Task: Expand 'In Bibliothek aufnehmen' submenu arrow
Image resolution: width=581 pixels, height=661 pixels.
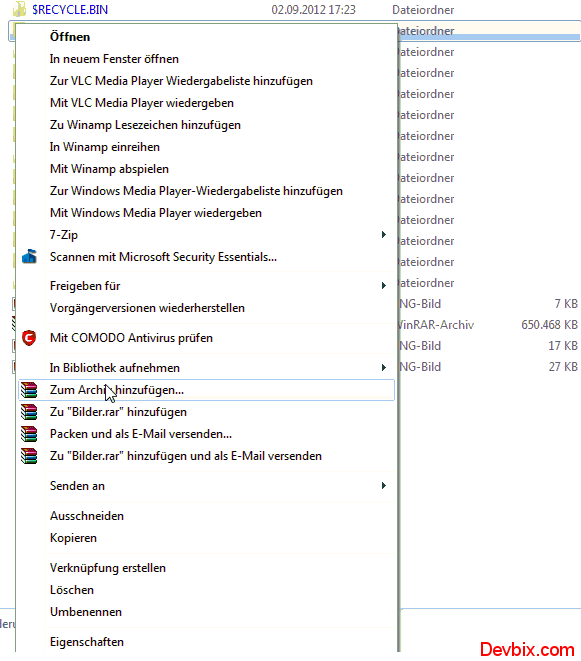Action: click(384, 368)
